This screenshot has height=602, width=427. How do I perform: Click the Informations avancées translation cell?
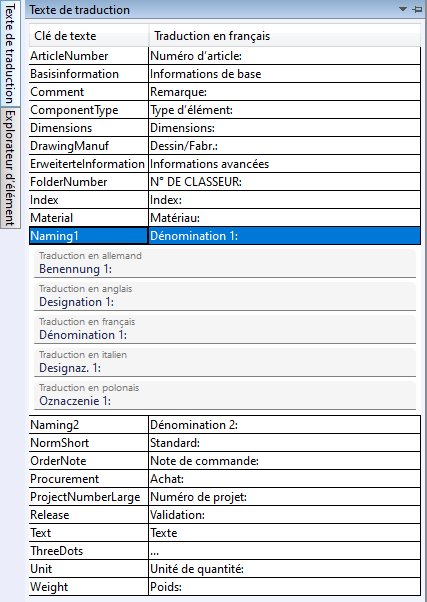[285, 164]
